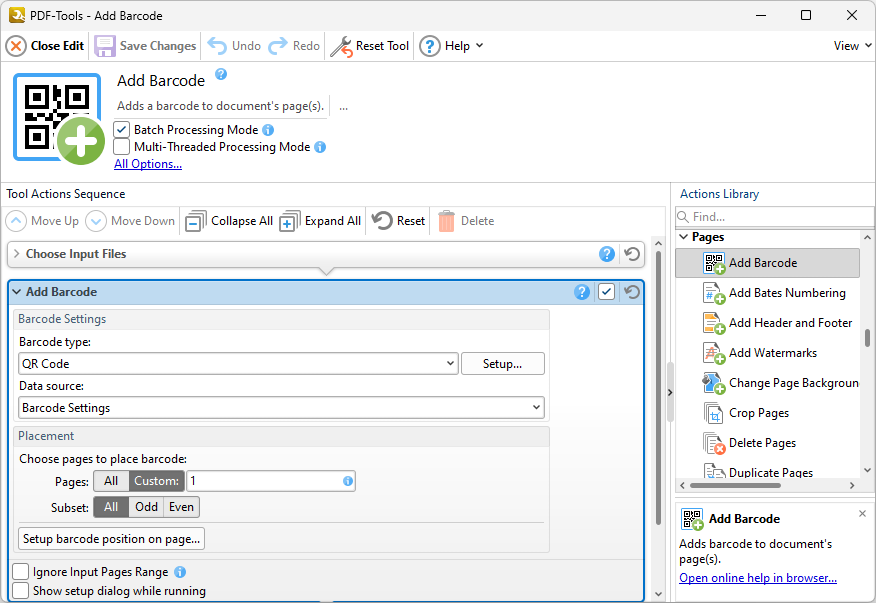Expand Choose Input Files section
This screenshot has width=876, height=603.
coord(17,254)
